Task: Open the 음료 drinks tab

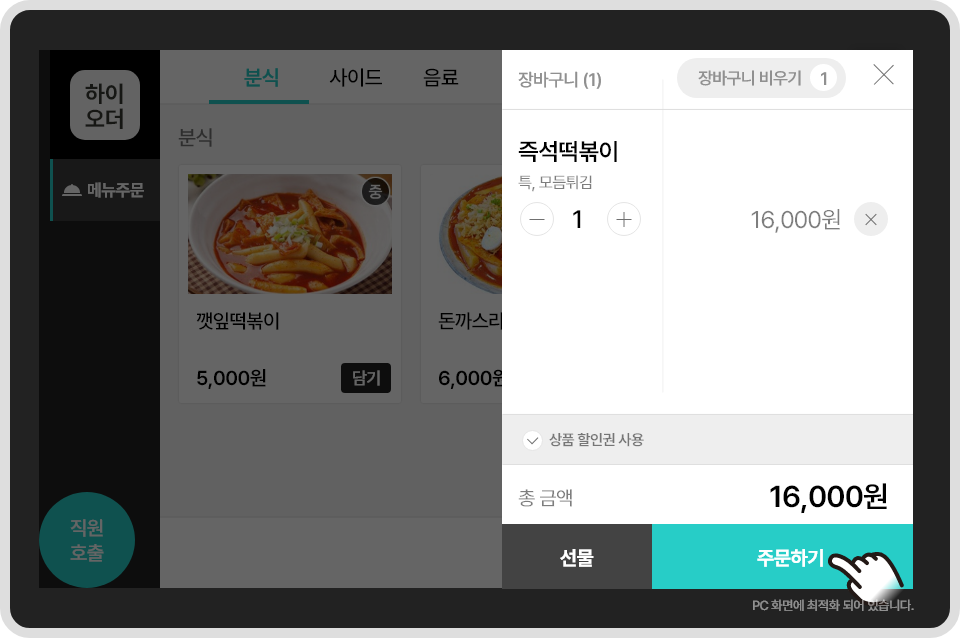Action: (441, 79)
